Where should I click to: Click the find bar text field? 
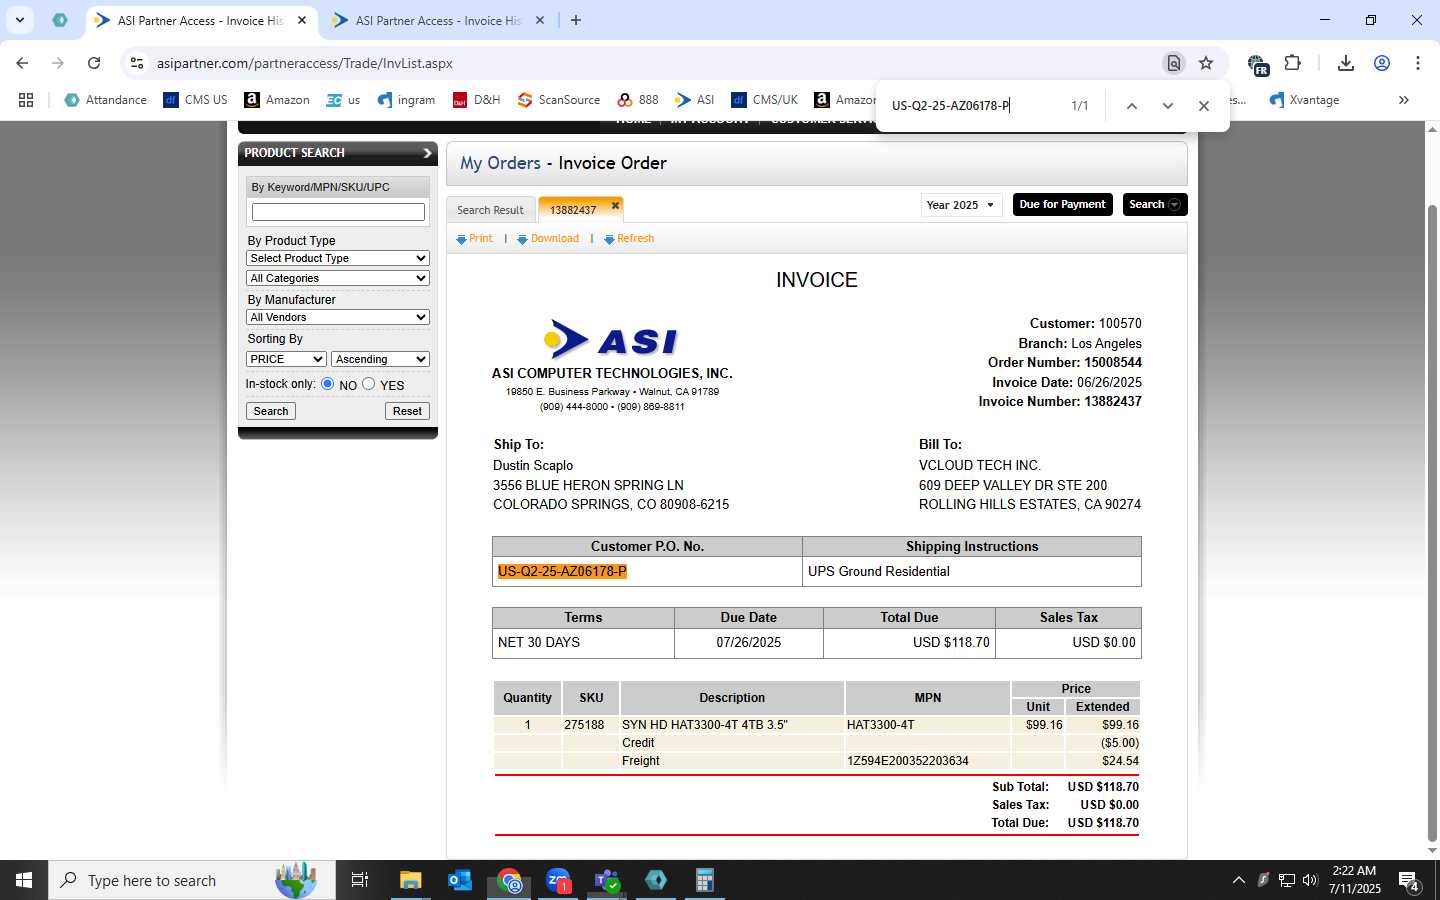coord(970,106)
